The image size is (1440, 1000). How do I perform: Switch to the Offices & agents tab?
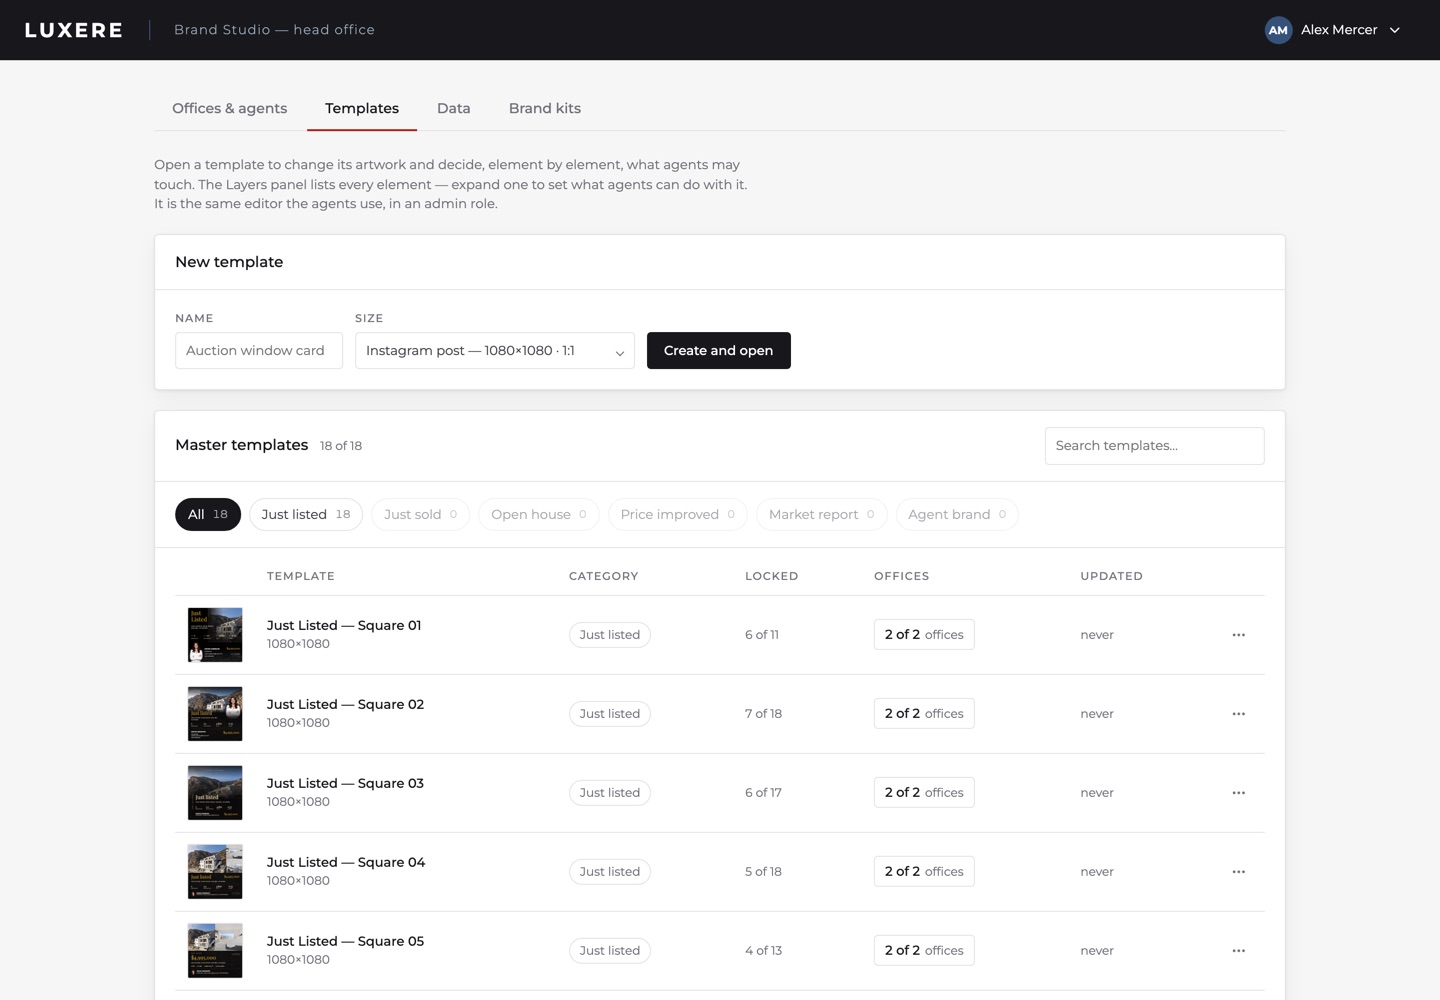coord(230,108)
